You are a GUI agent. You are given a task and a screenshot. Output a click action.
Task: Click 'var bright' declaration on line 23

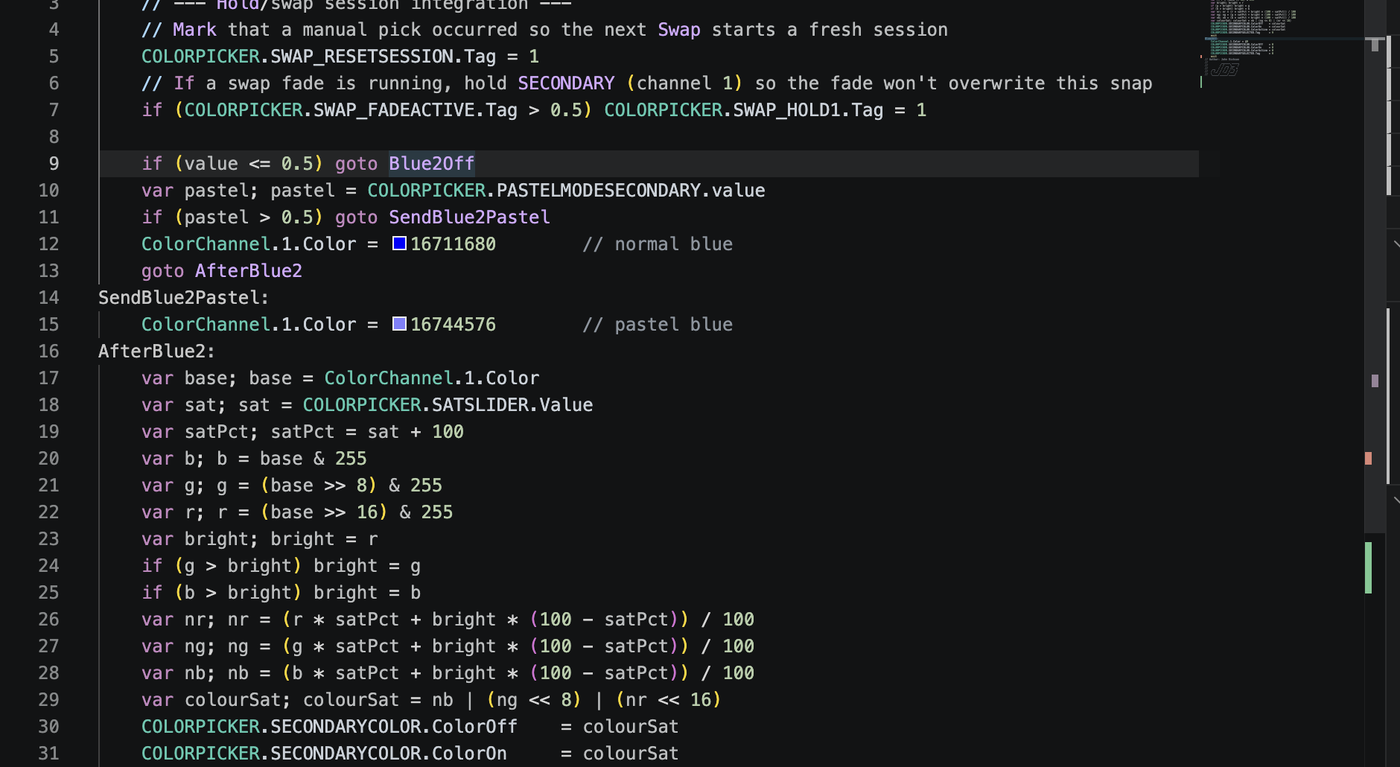pos(194,540)
